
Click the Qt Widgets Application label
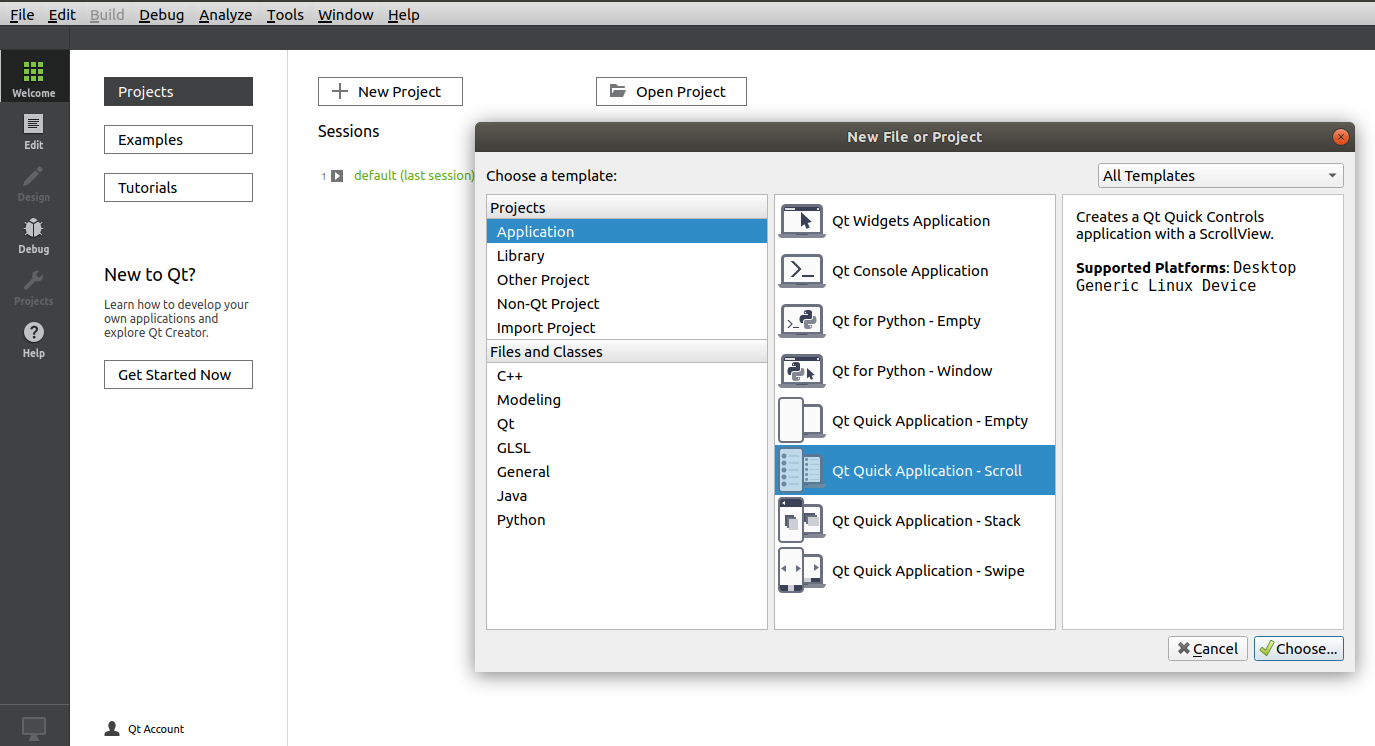tap(911, 221)
